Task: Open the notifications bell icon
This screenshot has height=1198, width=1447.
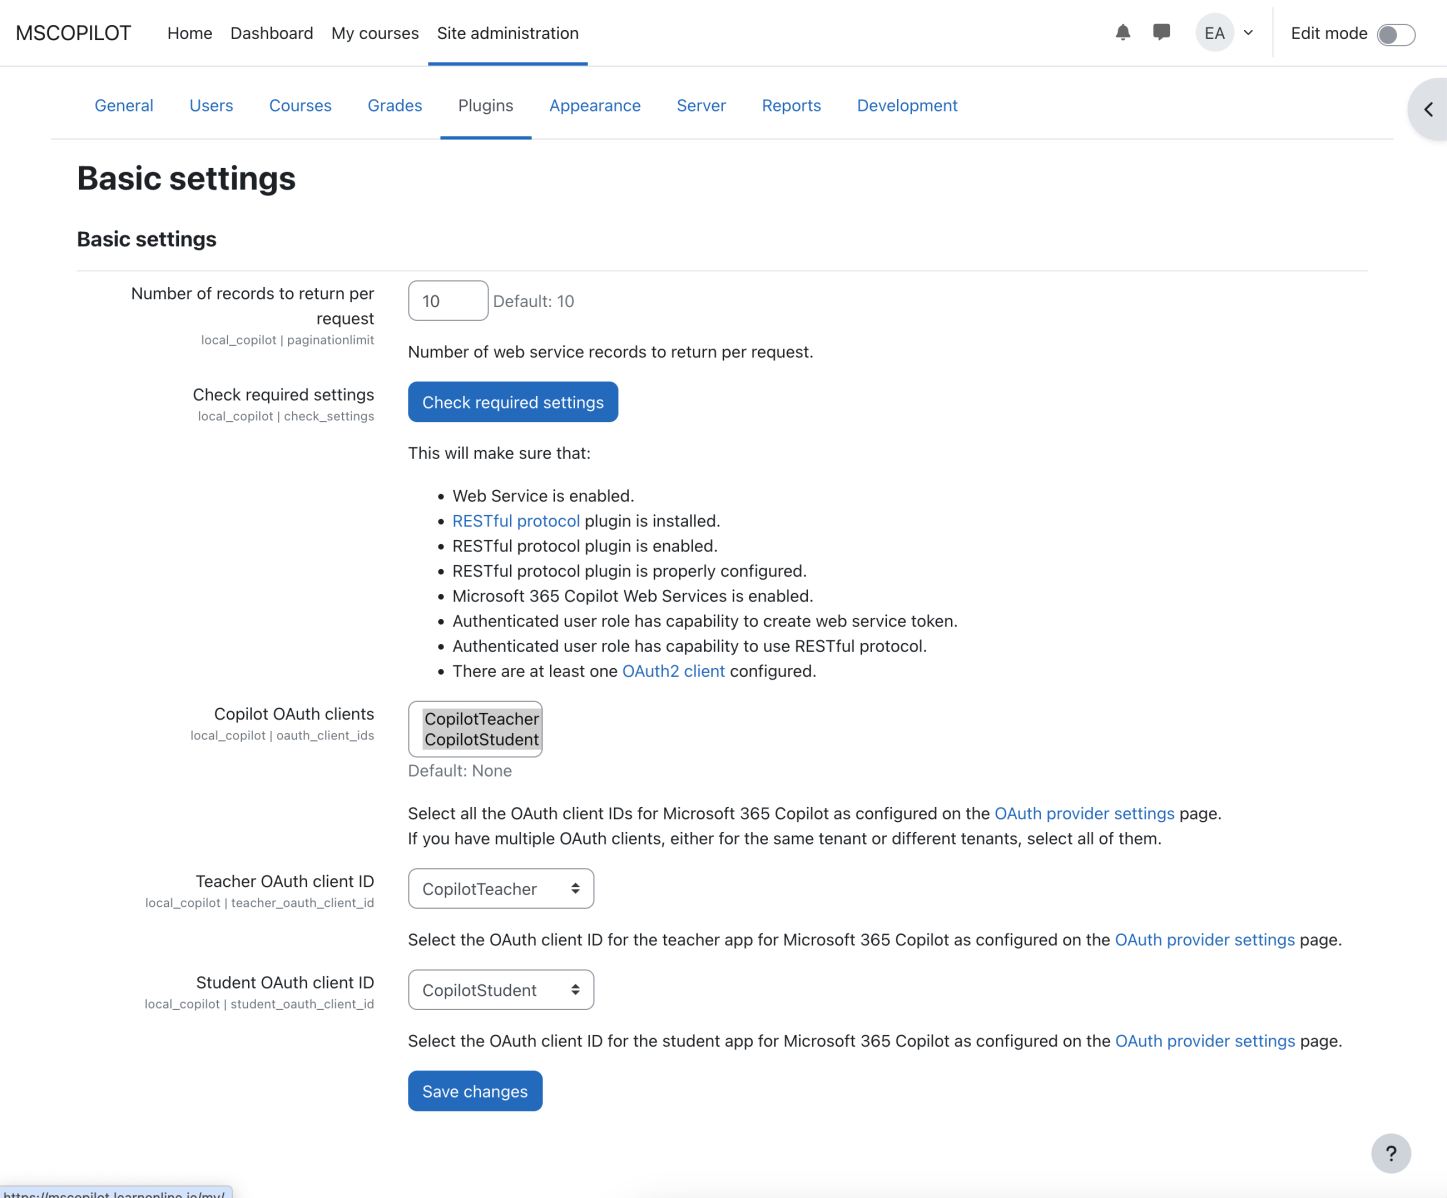Action: 1123,33
